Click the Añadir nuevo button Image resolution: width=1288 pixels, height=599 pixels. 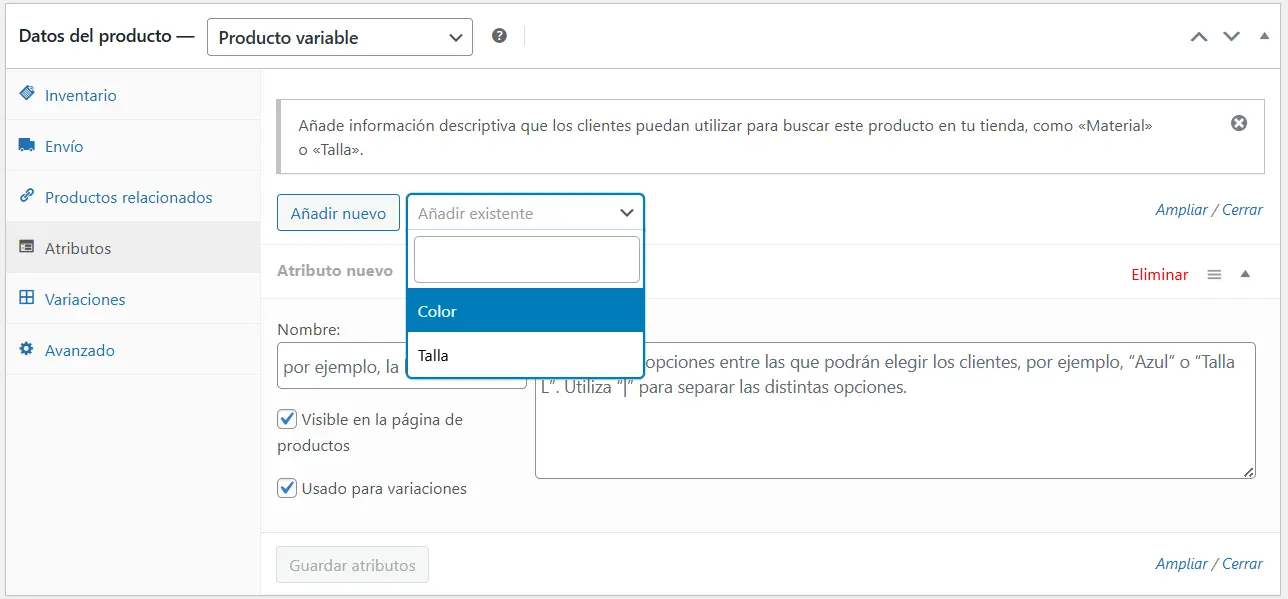pyautogui.click(x=338, y=213)
